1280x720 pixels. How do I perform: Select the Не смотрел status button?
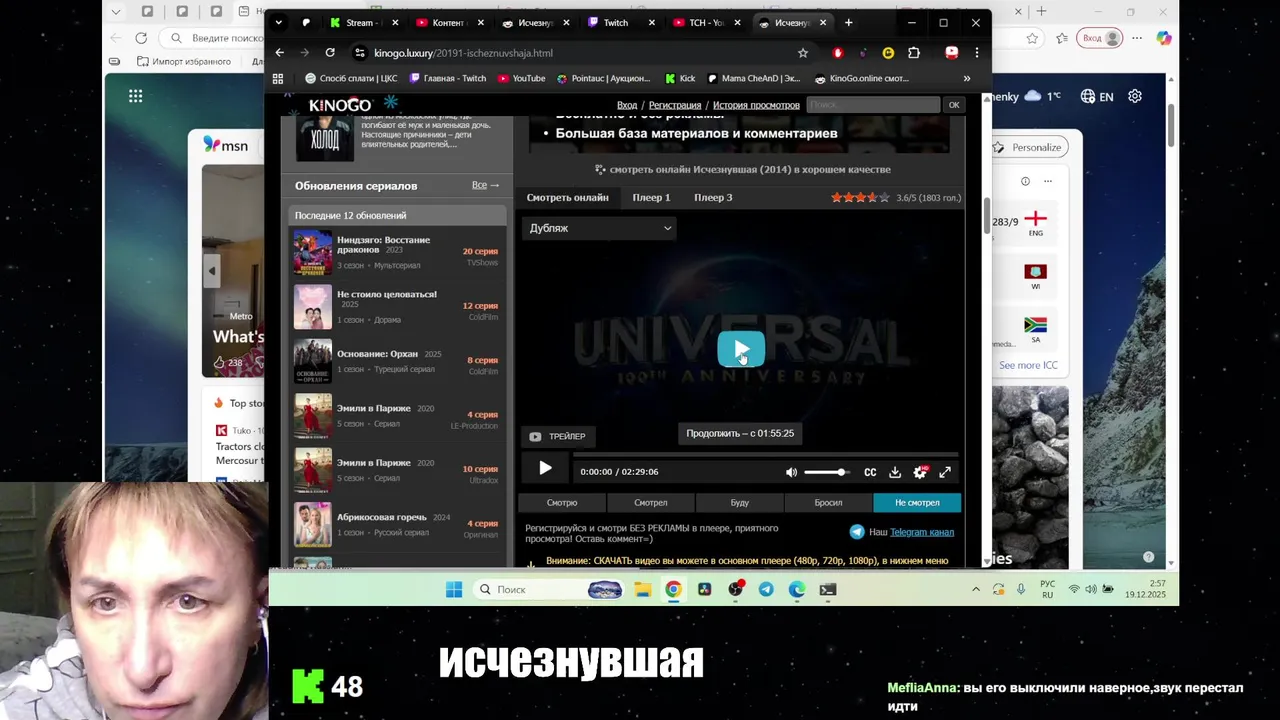point(917,502)
